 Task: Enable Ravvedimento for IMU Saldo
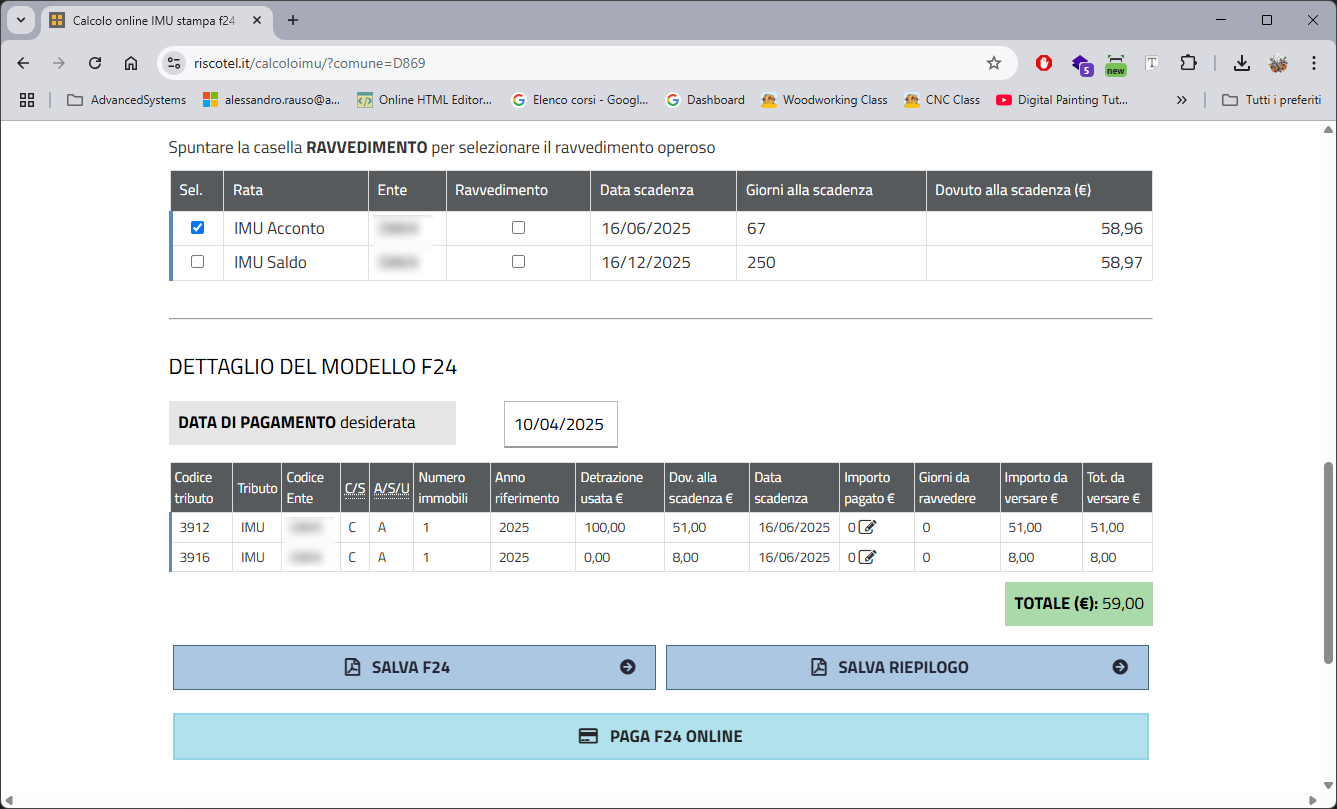point(518,261)
